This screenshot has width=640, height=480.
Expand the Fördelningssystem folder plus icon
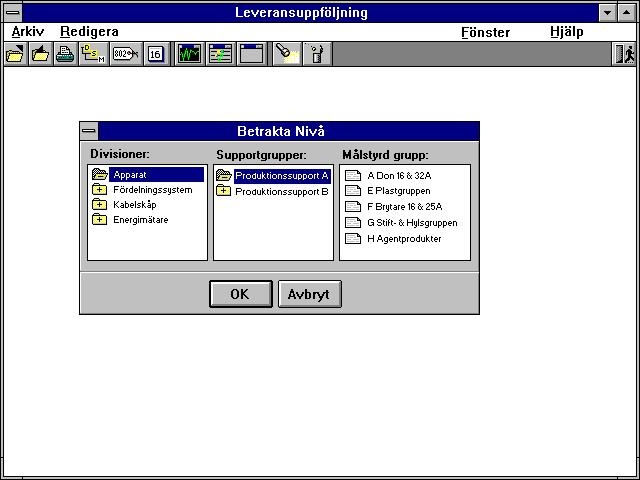99,189
